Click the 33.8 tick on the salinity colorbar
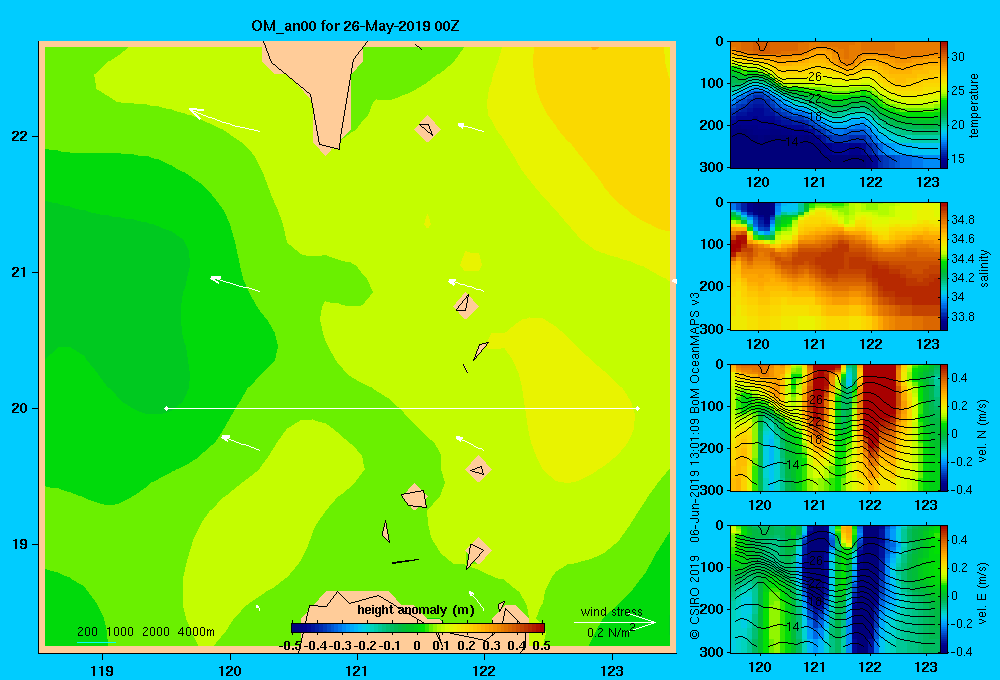 click(962, 316)
